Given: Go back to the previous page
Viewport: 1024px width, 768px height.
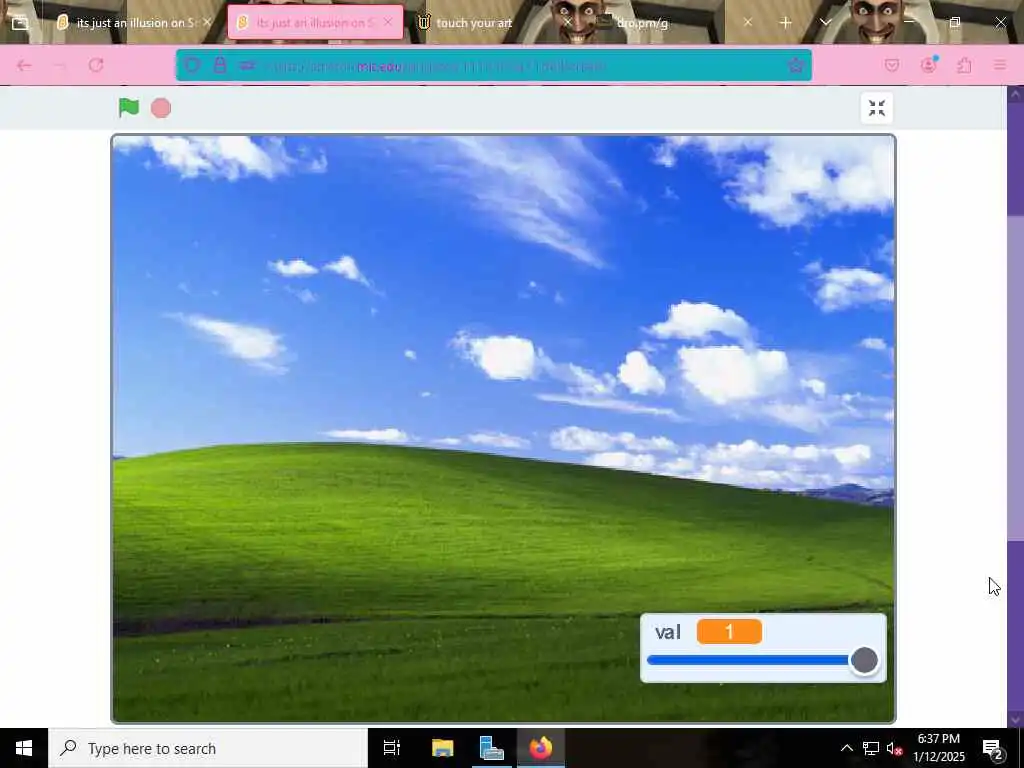Looking at the screenshot, I should [x=24, y=65].
